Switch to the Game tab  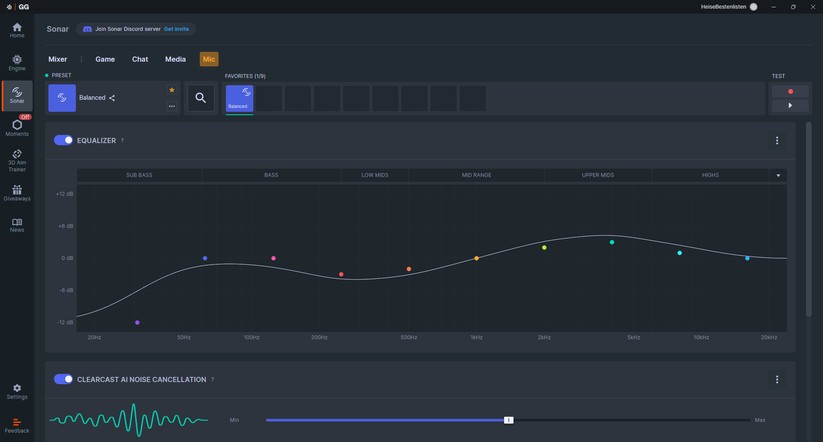tap(105, 59)
